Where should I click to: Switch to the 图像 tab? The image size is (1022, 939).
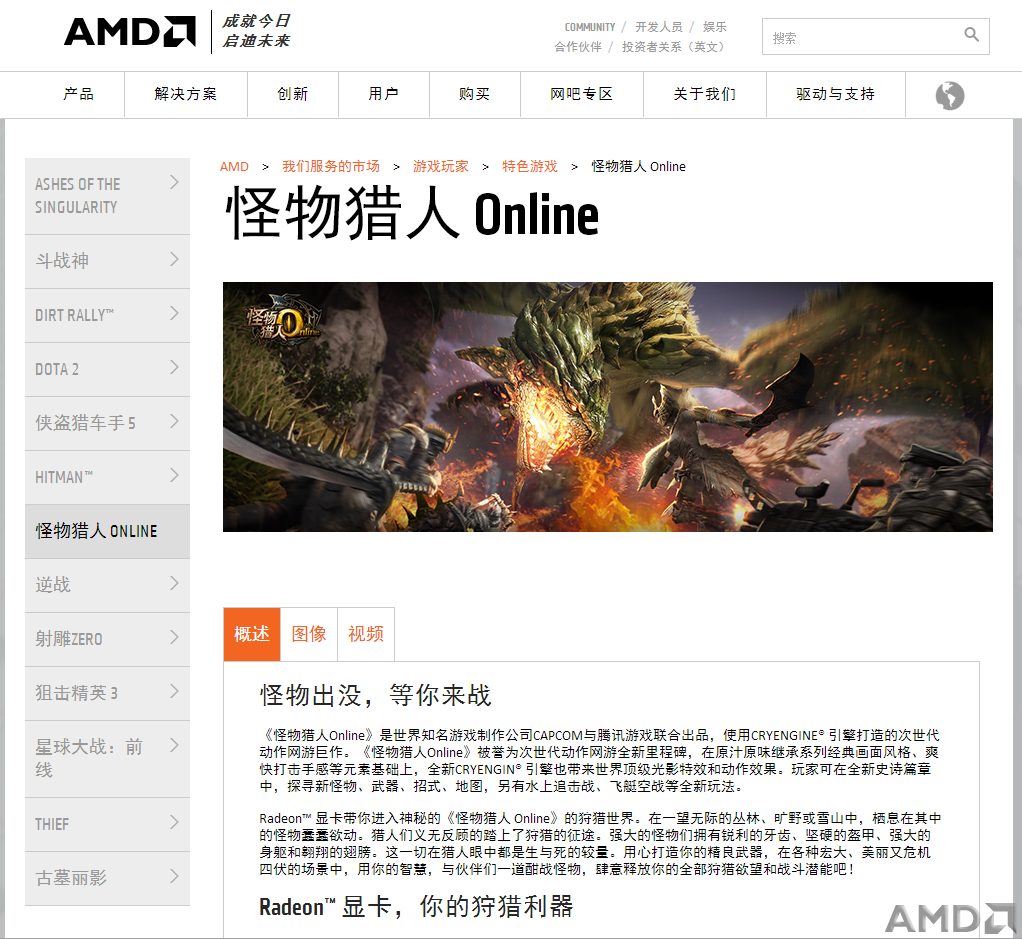tap(309, 634)
